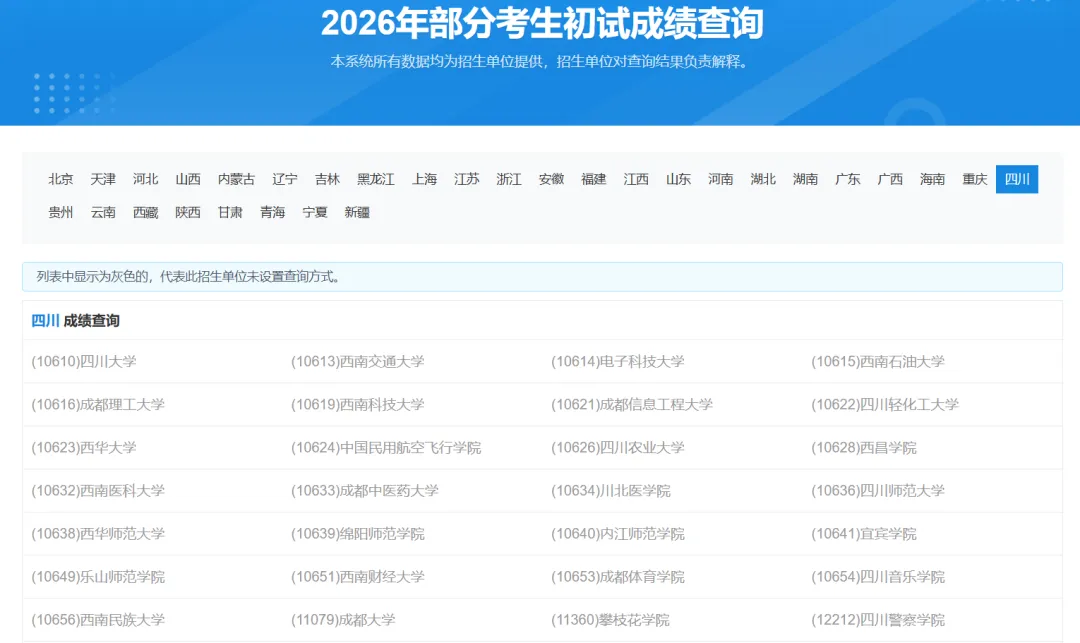Select the 海南 province tab
The height and width of the screenshot is (643, 1080).
click(933, 179)
